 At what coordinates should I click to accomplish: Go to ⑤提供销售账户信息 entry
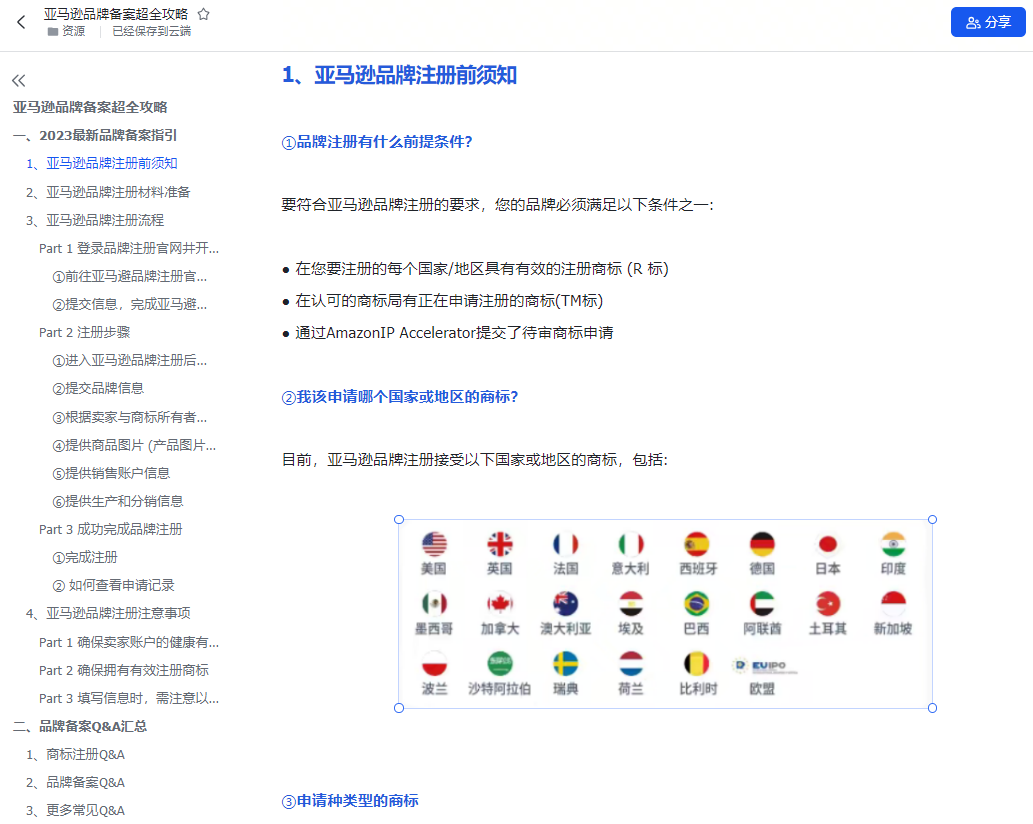(x=111, y=473)
